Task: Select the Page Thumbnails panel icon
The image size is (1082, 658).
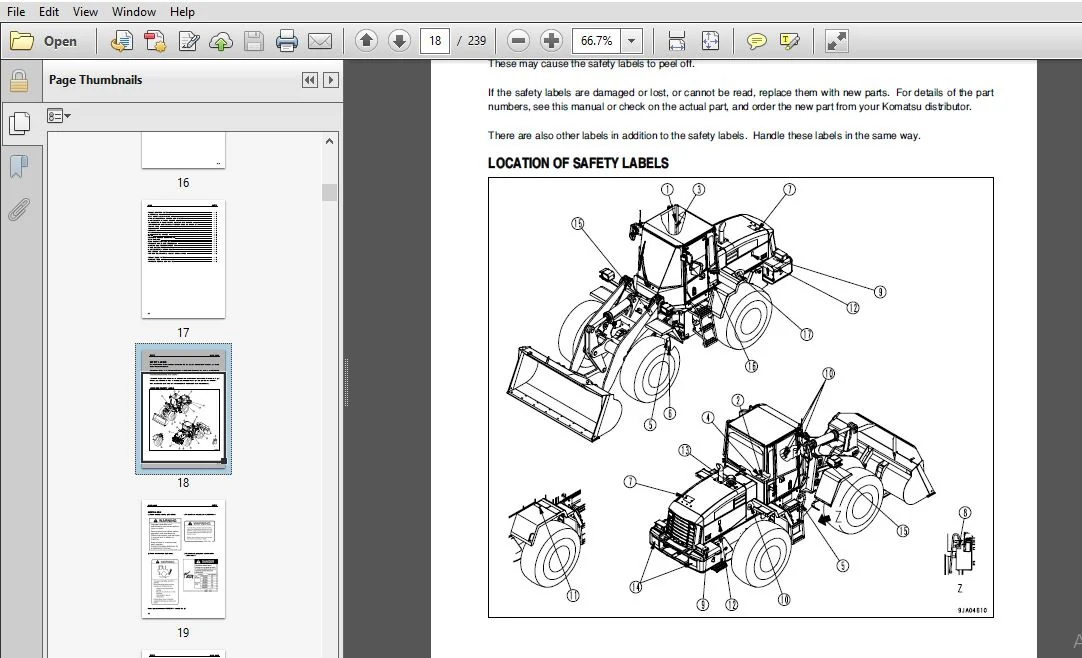Action: click(19, 123)
